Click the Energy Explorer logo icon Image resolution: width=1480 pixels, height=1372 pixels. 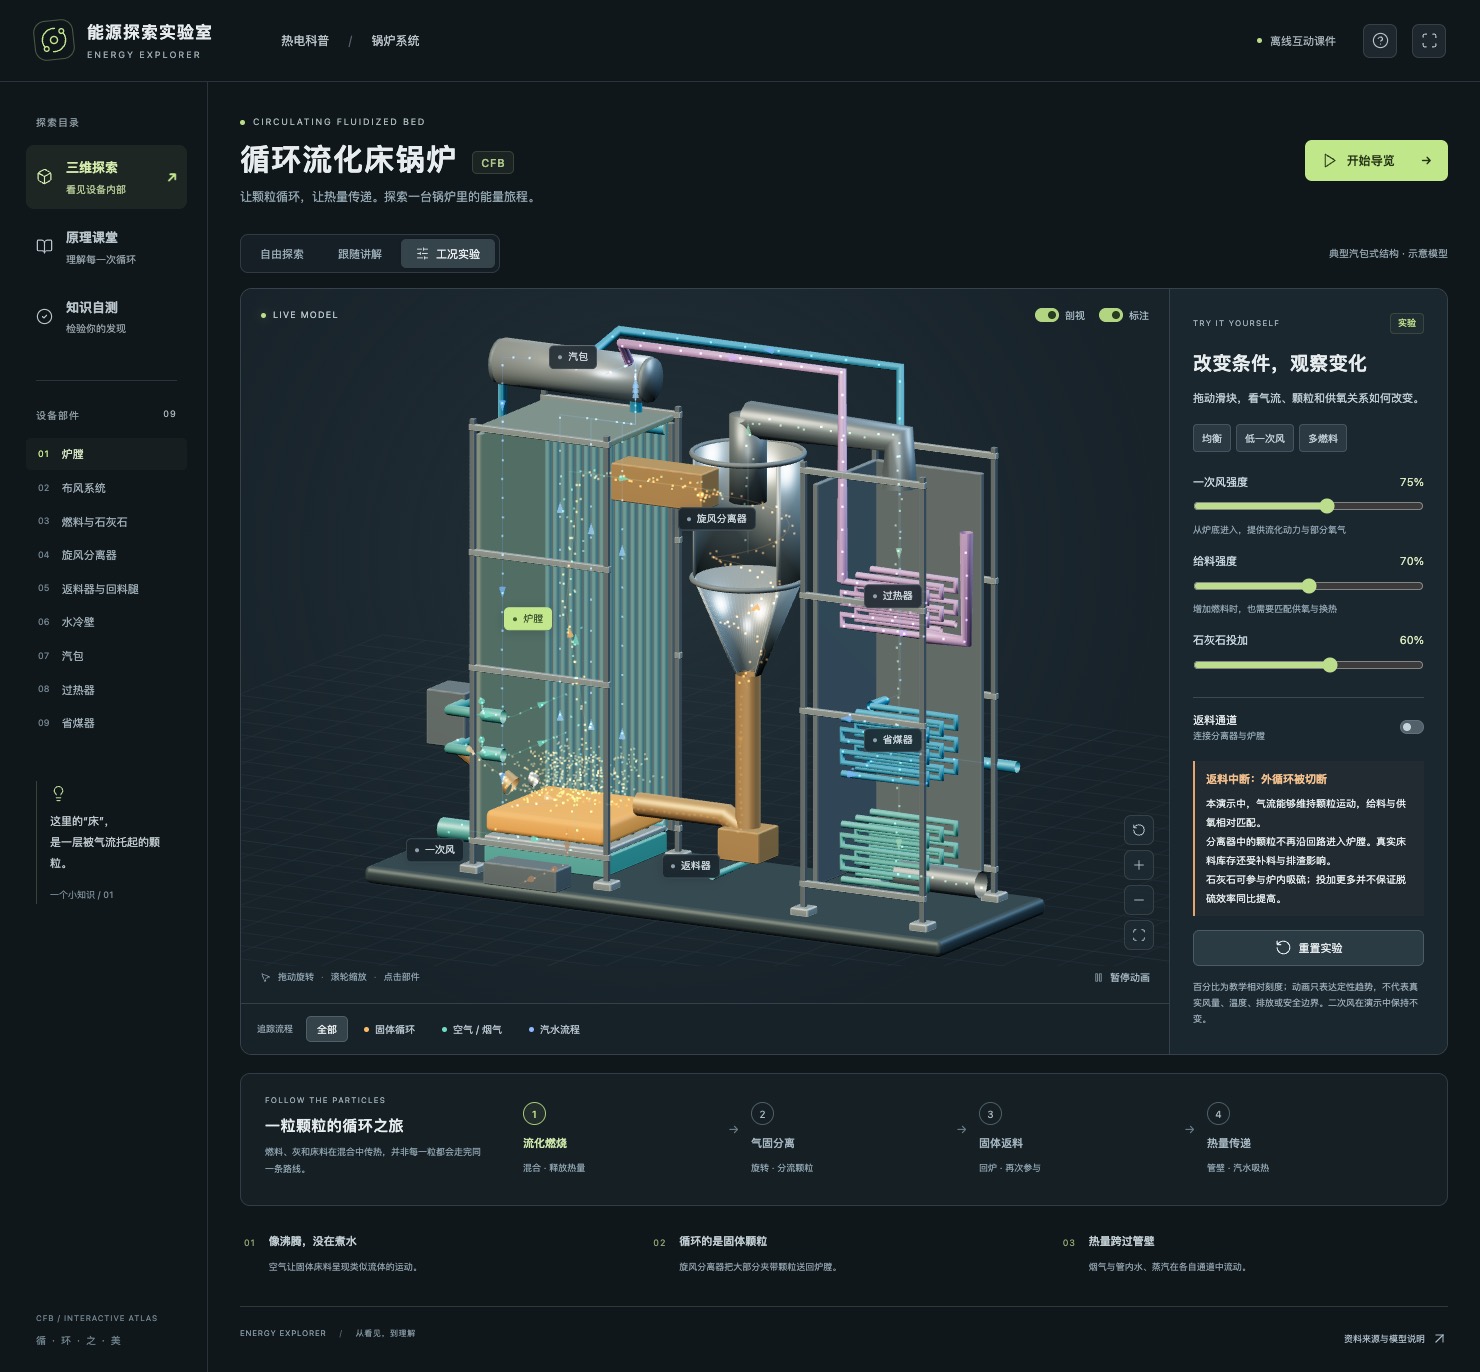tap(54, 40)
